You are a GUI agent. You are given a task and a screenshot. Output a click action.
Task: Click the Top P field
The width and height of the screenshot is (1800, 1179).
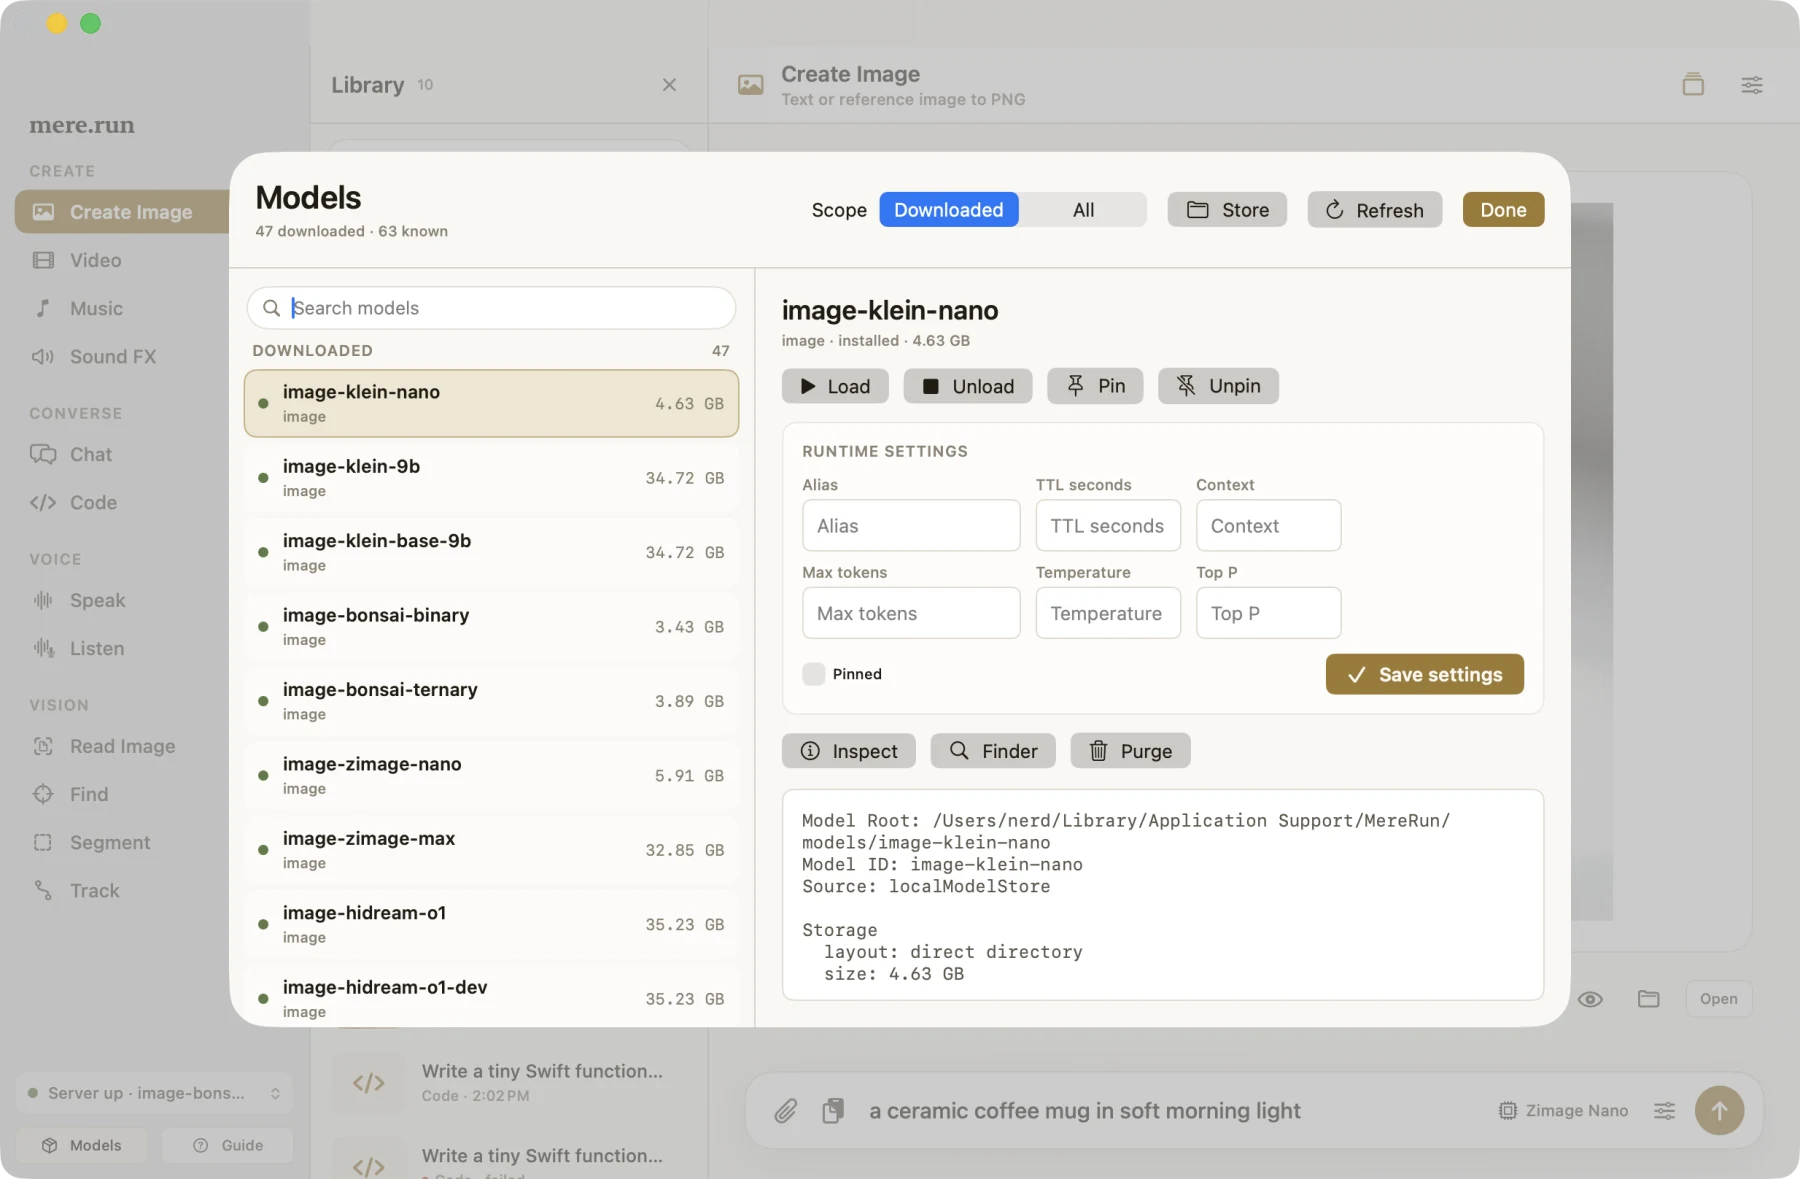pos(1268,613)
